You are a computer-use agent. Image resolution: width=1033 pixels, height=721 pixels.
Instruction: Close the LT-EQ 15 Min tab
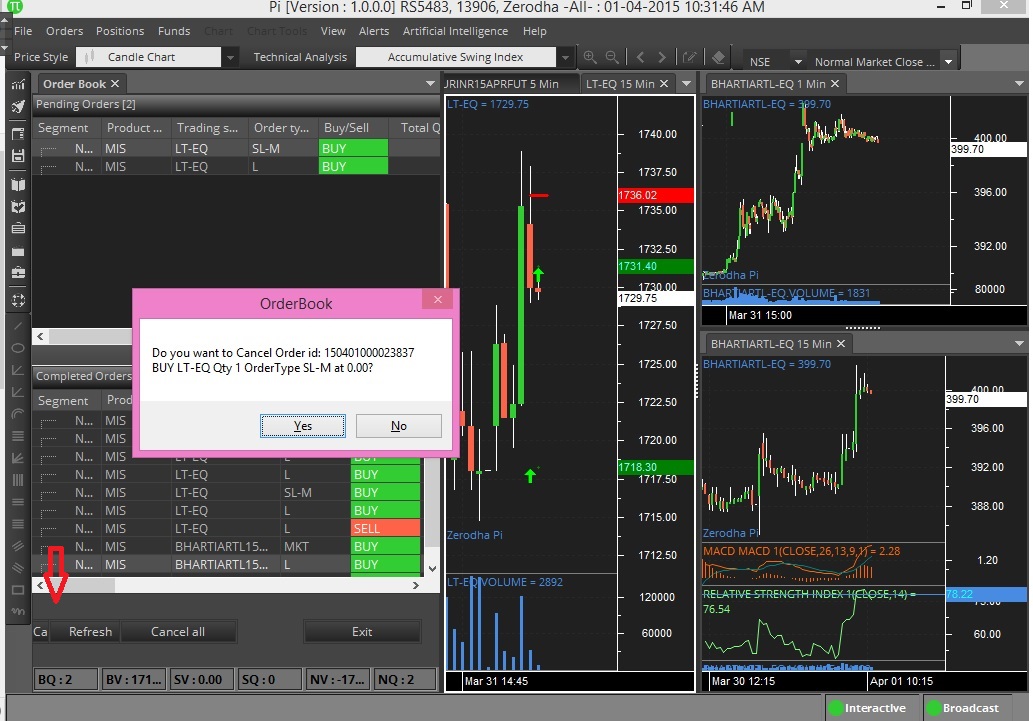tap(664, 84)
